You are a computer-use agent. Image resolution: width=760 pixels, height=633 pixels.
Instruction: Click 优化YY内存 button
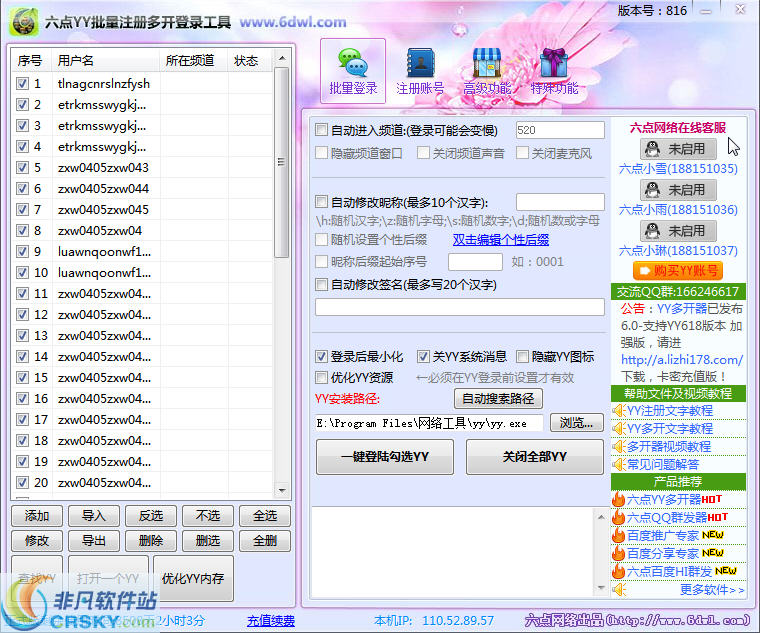point(193,578)
